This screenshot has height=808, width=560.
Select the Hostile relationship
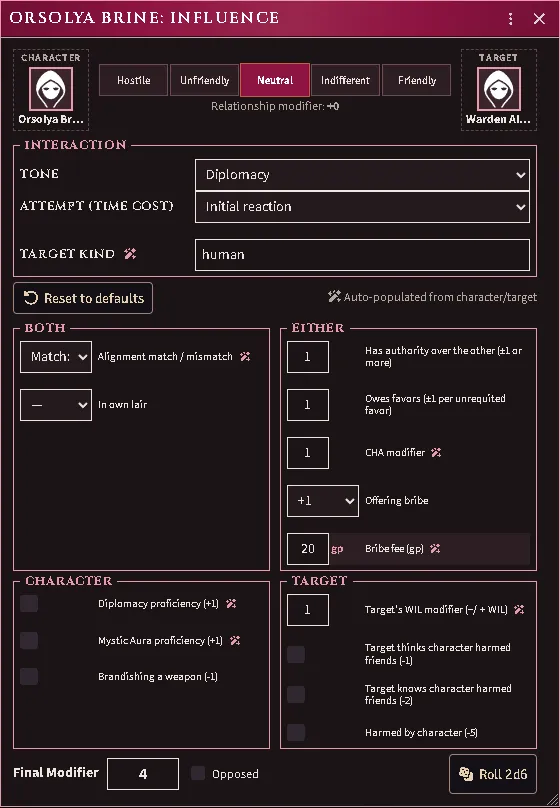[x=133, y=80]
